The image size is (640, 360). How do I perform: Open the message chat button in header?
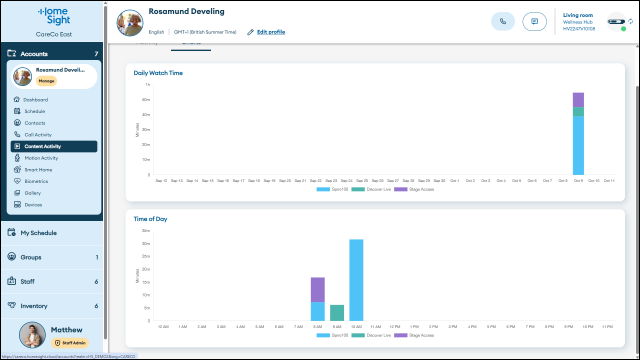coord(534,22)
